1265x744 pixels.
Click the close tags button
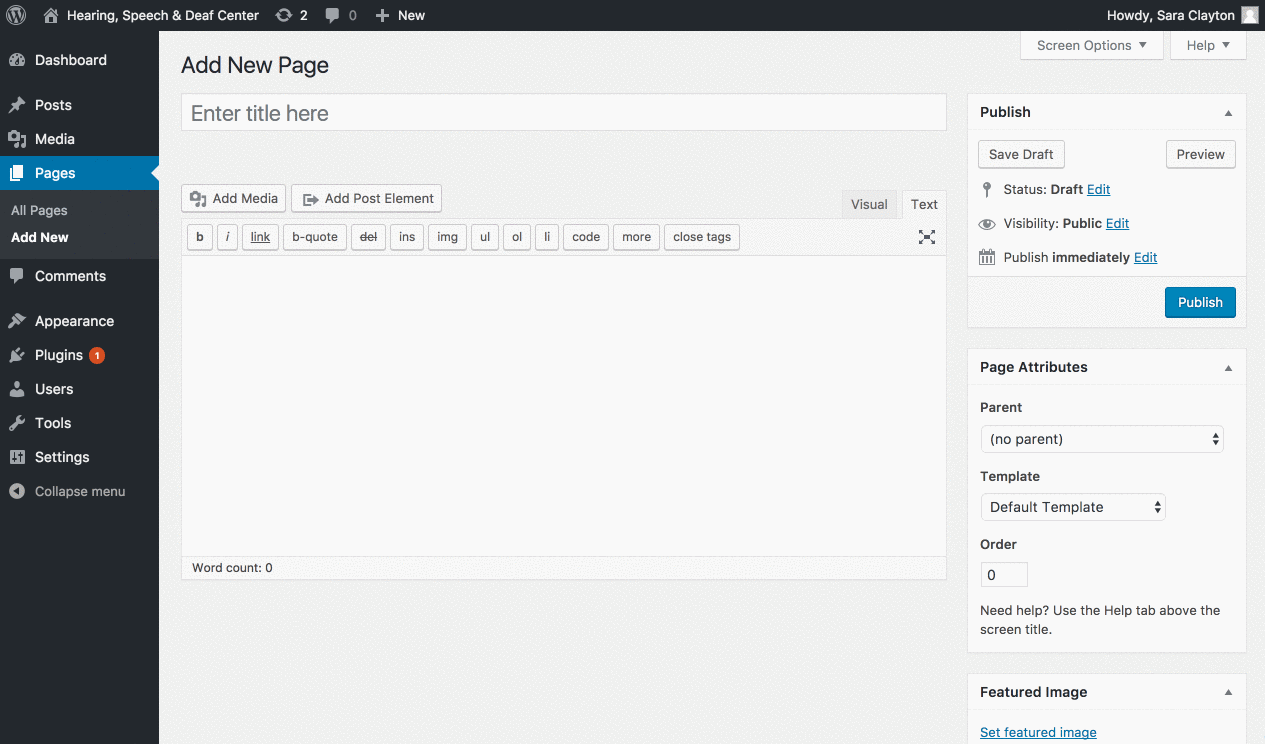[702, 237]
